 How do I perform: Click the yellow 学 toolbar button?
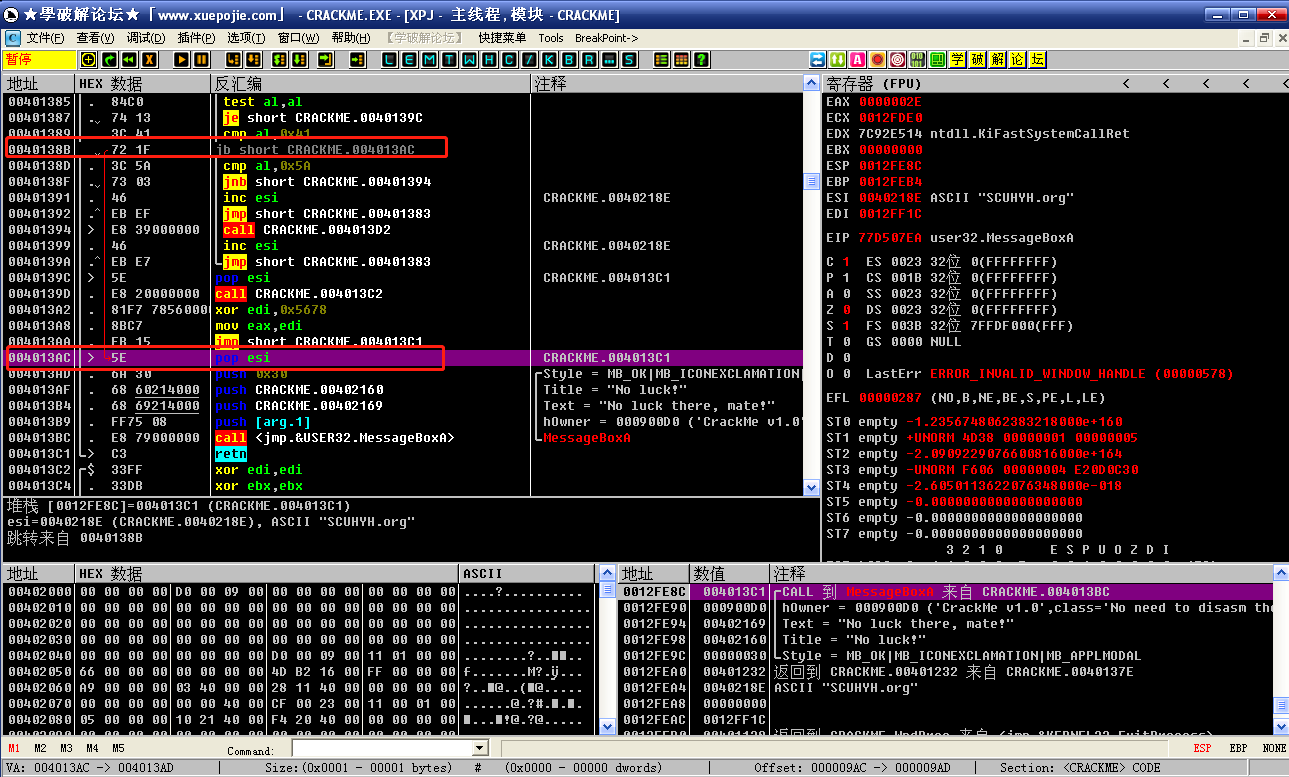click(957, 60)
